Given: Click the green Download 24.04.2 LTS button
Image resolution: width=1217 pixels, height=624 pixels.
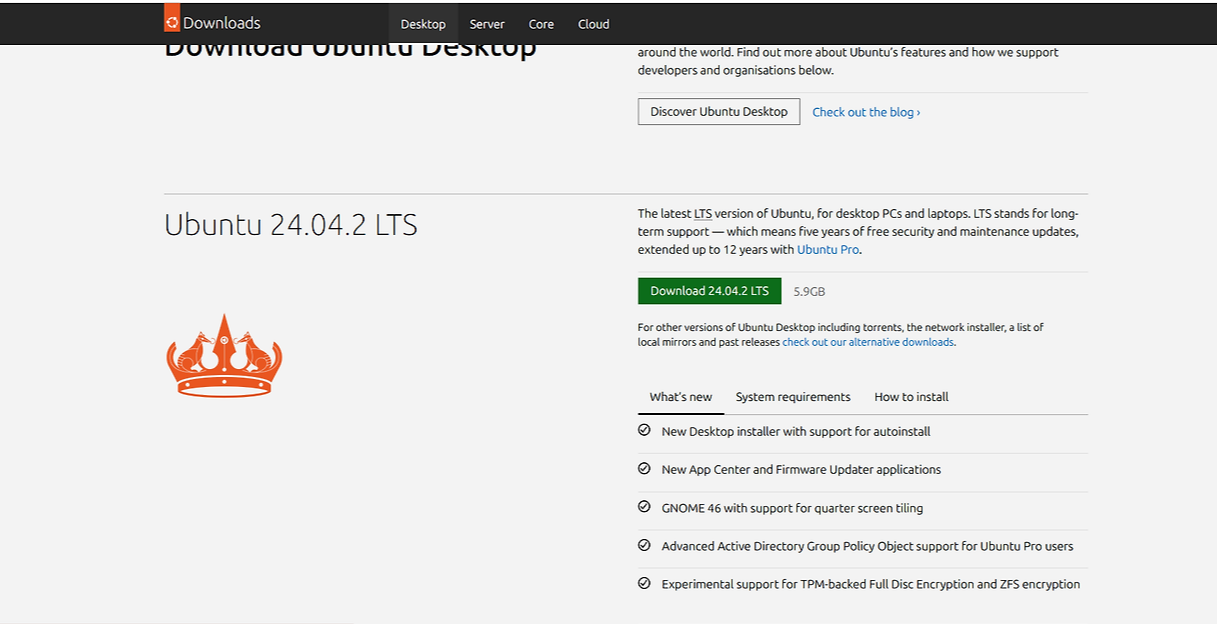Looking at the screenshot, I should (x=709, y=291).
